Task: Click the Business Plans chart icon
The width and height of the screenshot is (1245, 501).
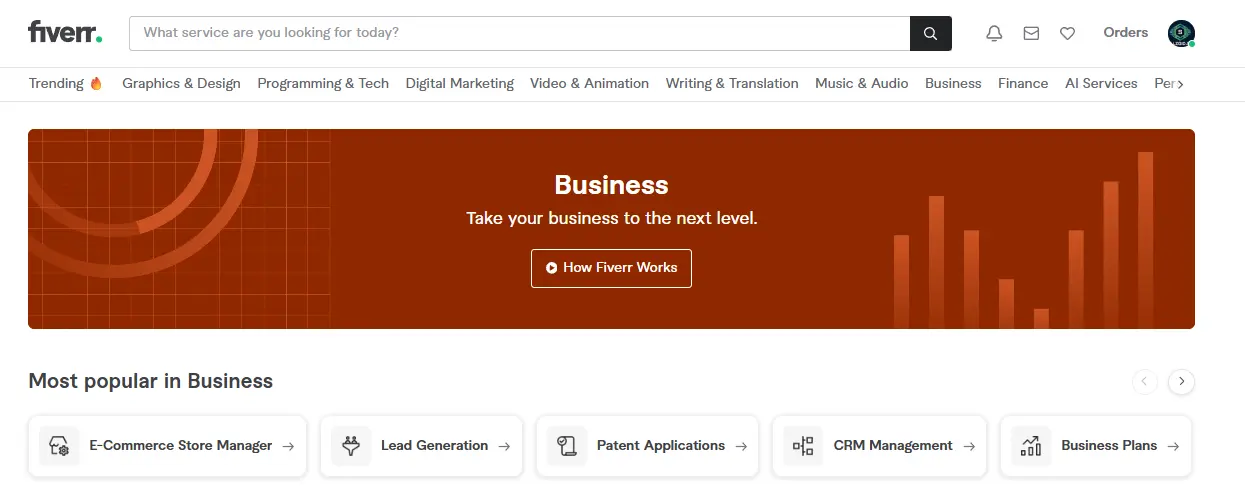Action: coord(1031,446)
